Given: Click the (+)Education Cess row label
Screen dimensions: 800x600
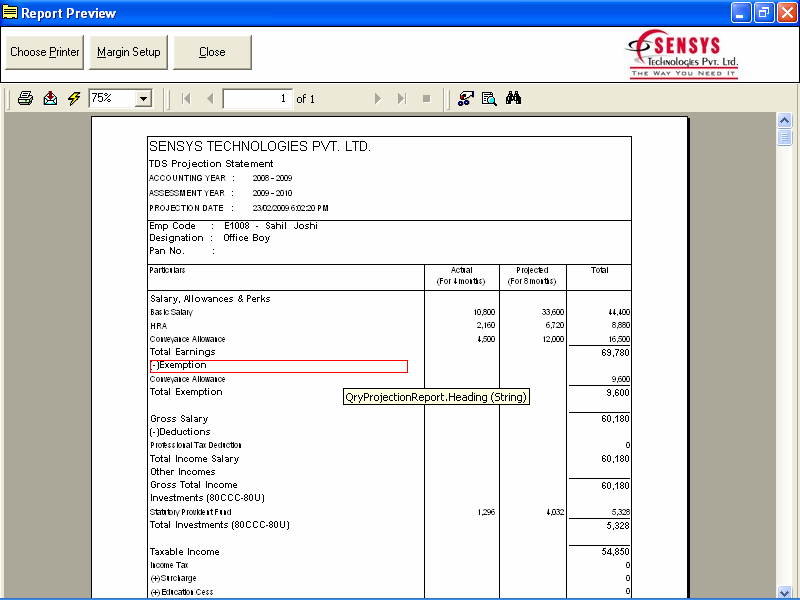Looking at the screenshot, I should tap(182, 592).
